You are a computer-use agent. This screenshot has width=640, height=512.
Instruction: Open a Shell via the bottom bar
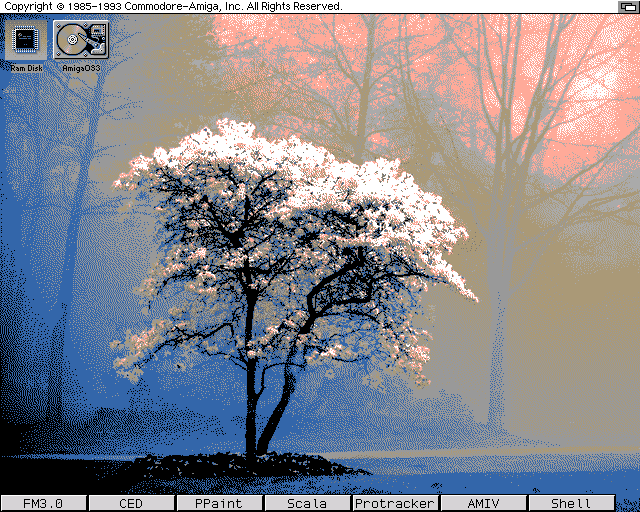(x=571, y=503)
